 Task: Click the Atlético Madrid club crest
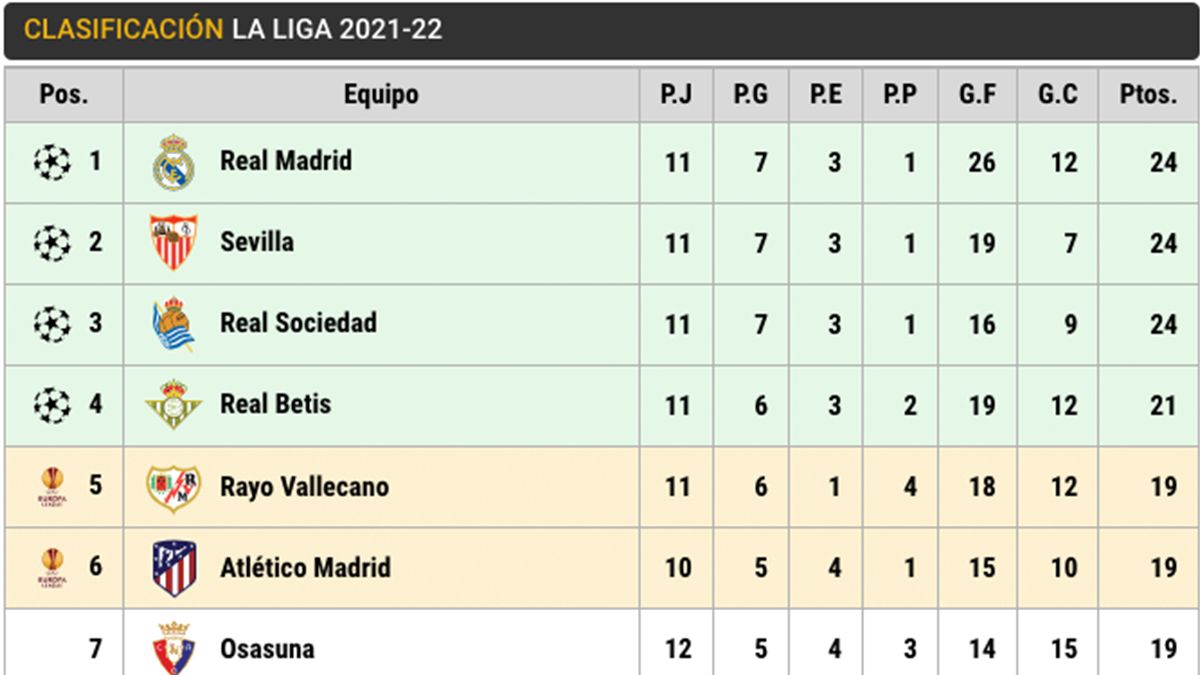[x=174, y=568]
